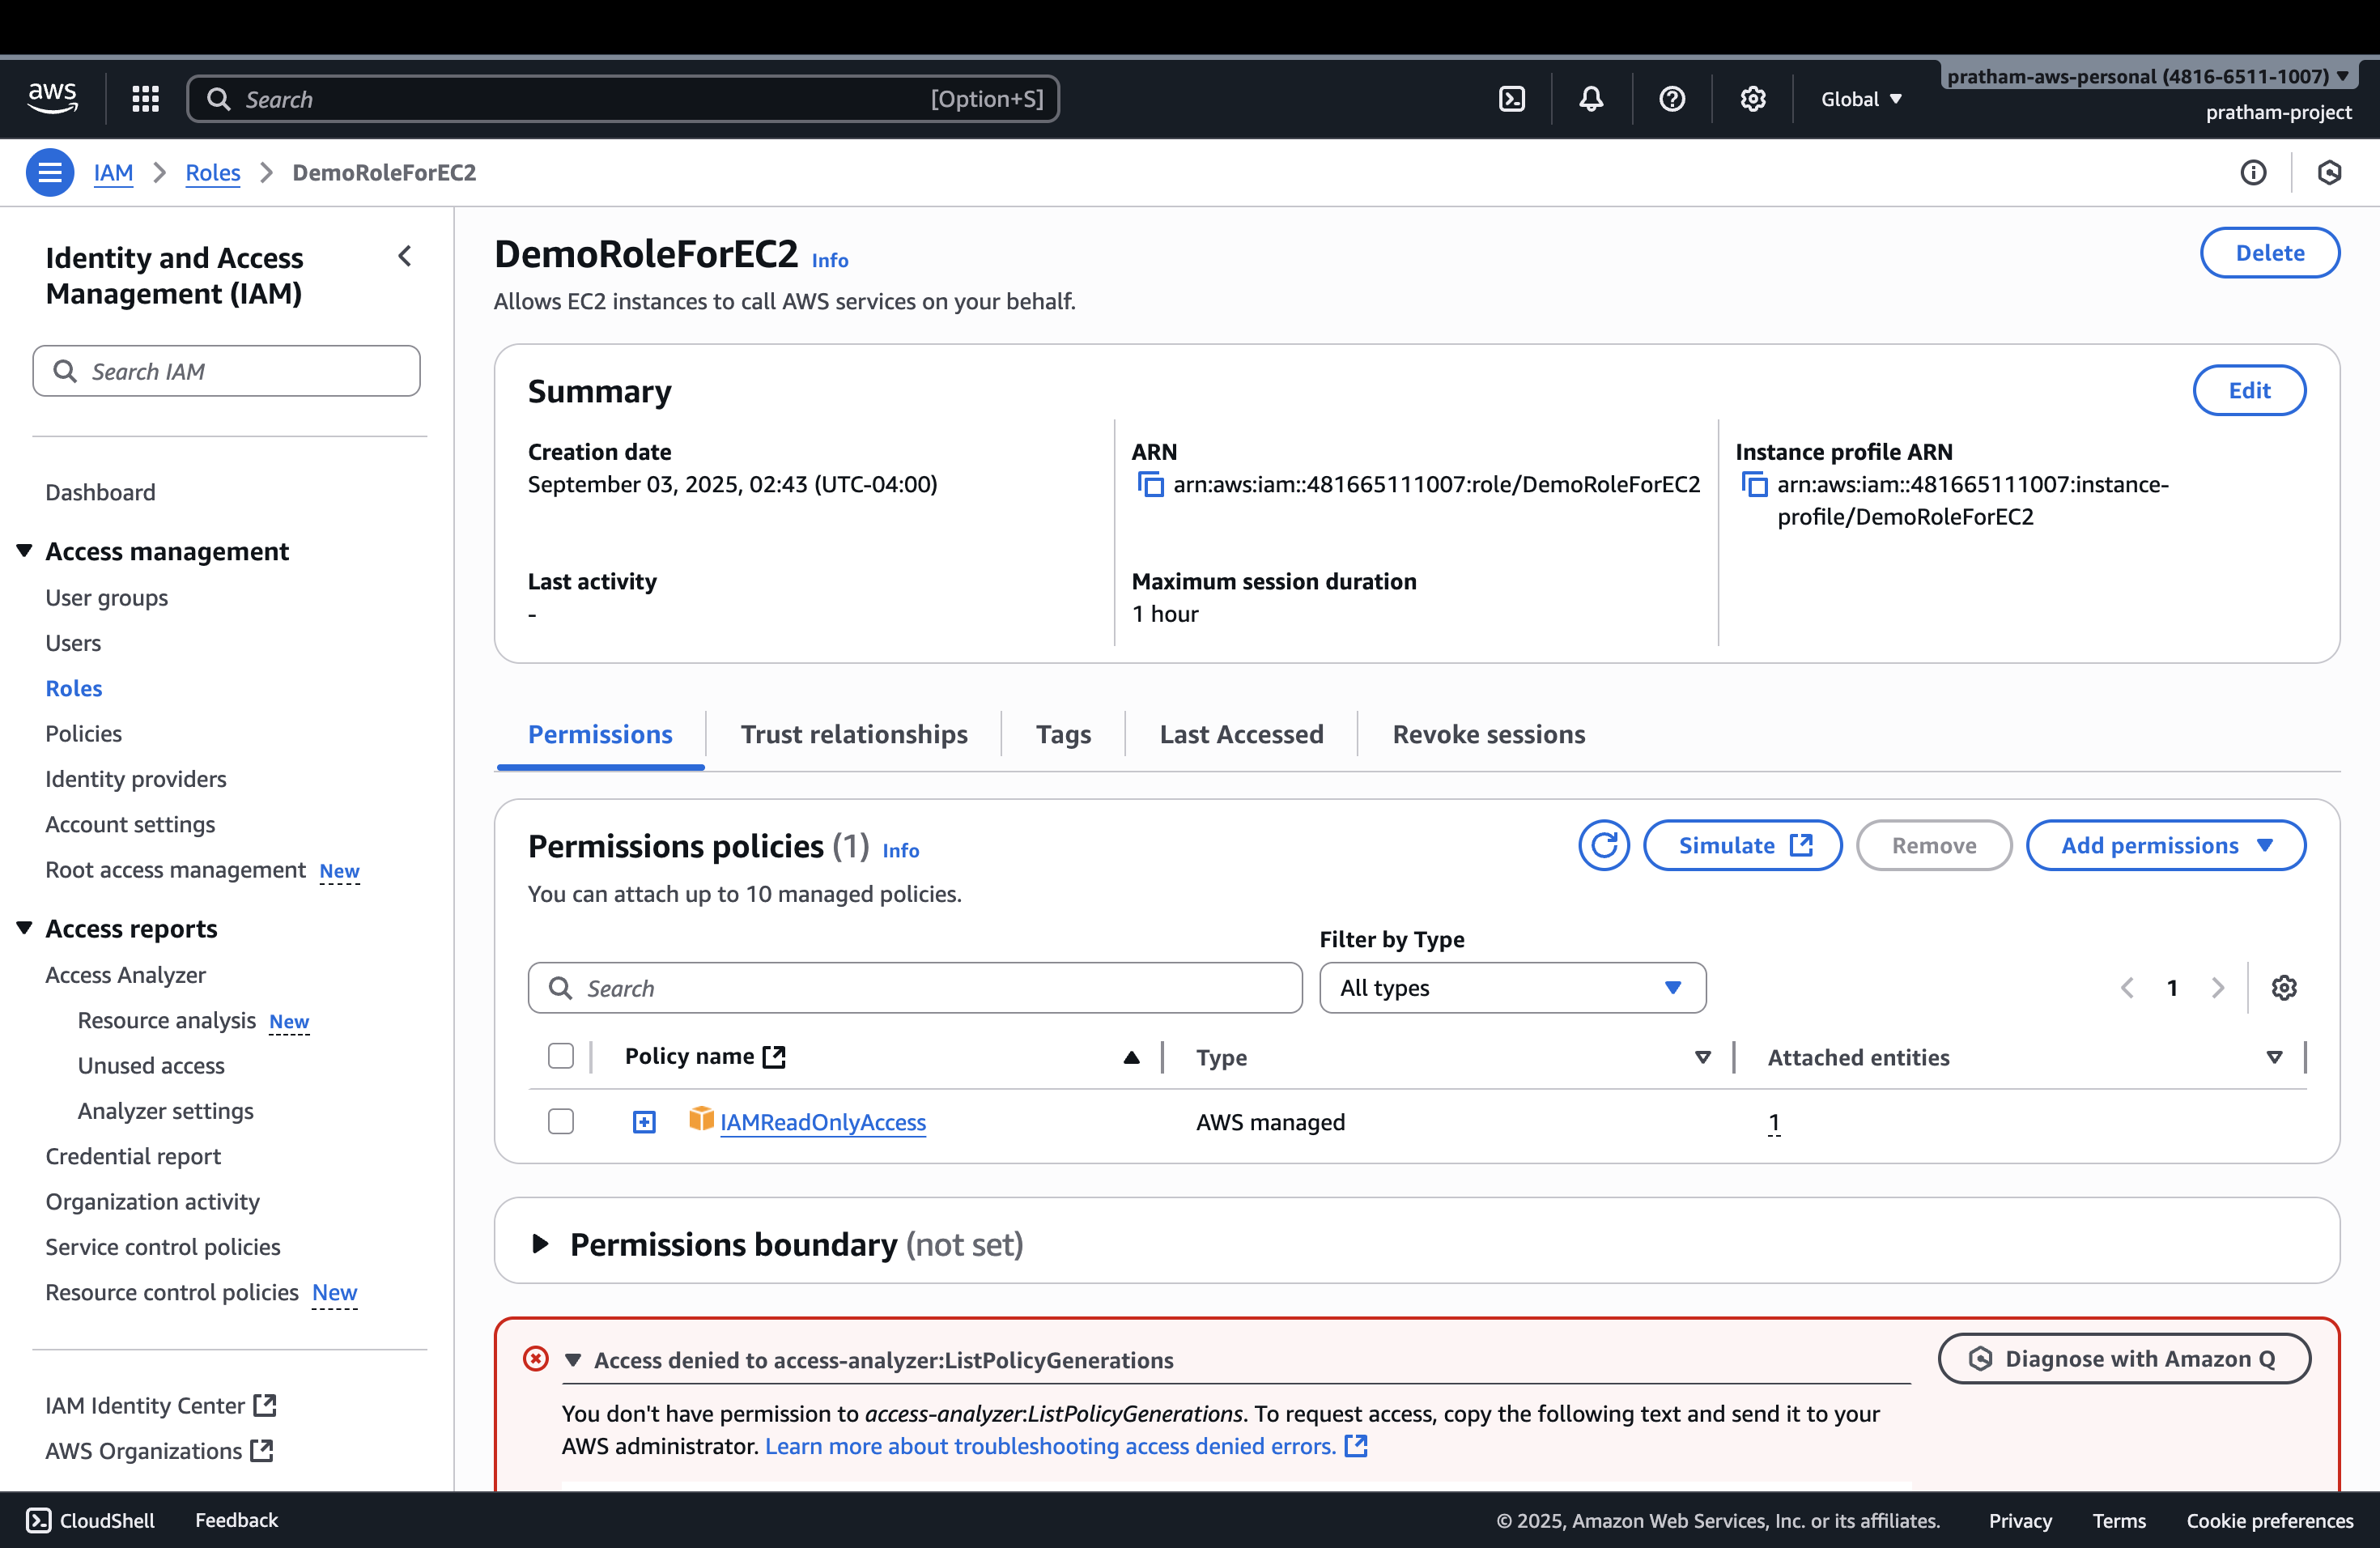Open the notifications bell icon

click(x=1591, y=98)
